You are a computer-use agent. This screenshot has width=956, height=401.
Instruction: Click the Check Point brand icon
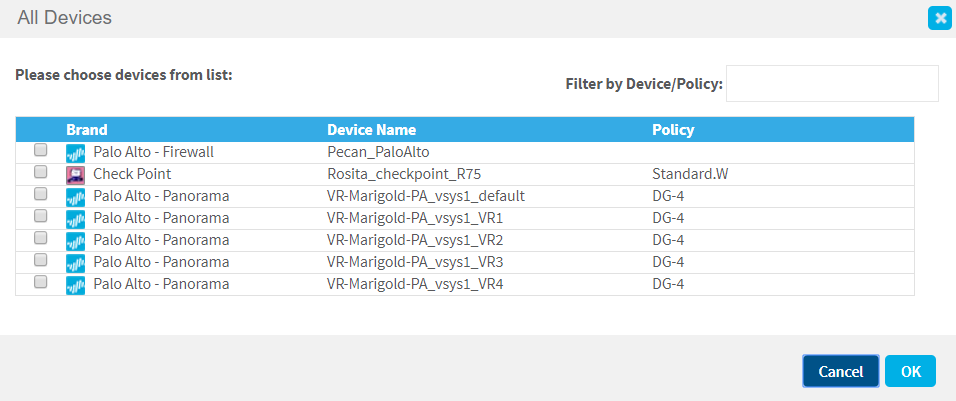pos(75,175)
